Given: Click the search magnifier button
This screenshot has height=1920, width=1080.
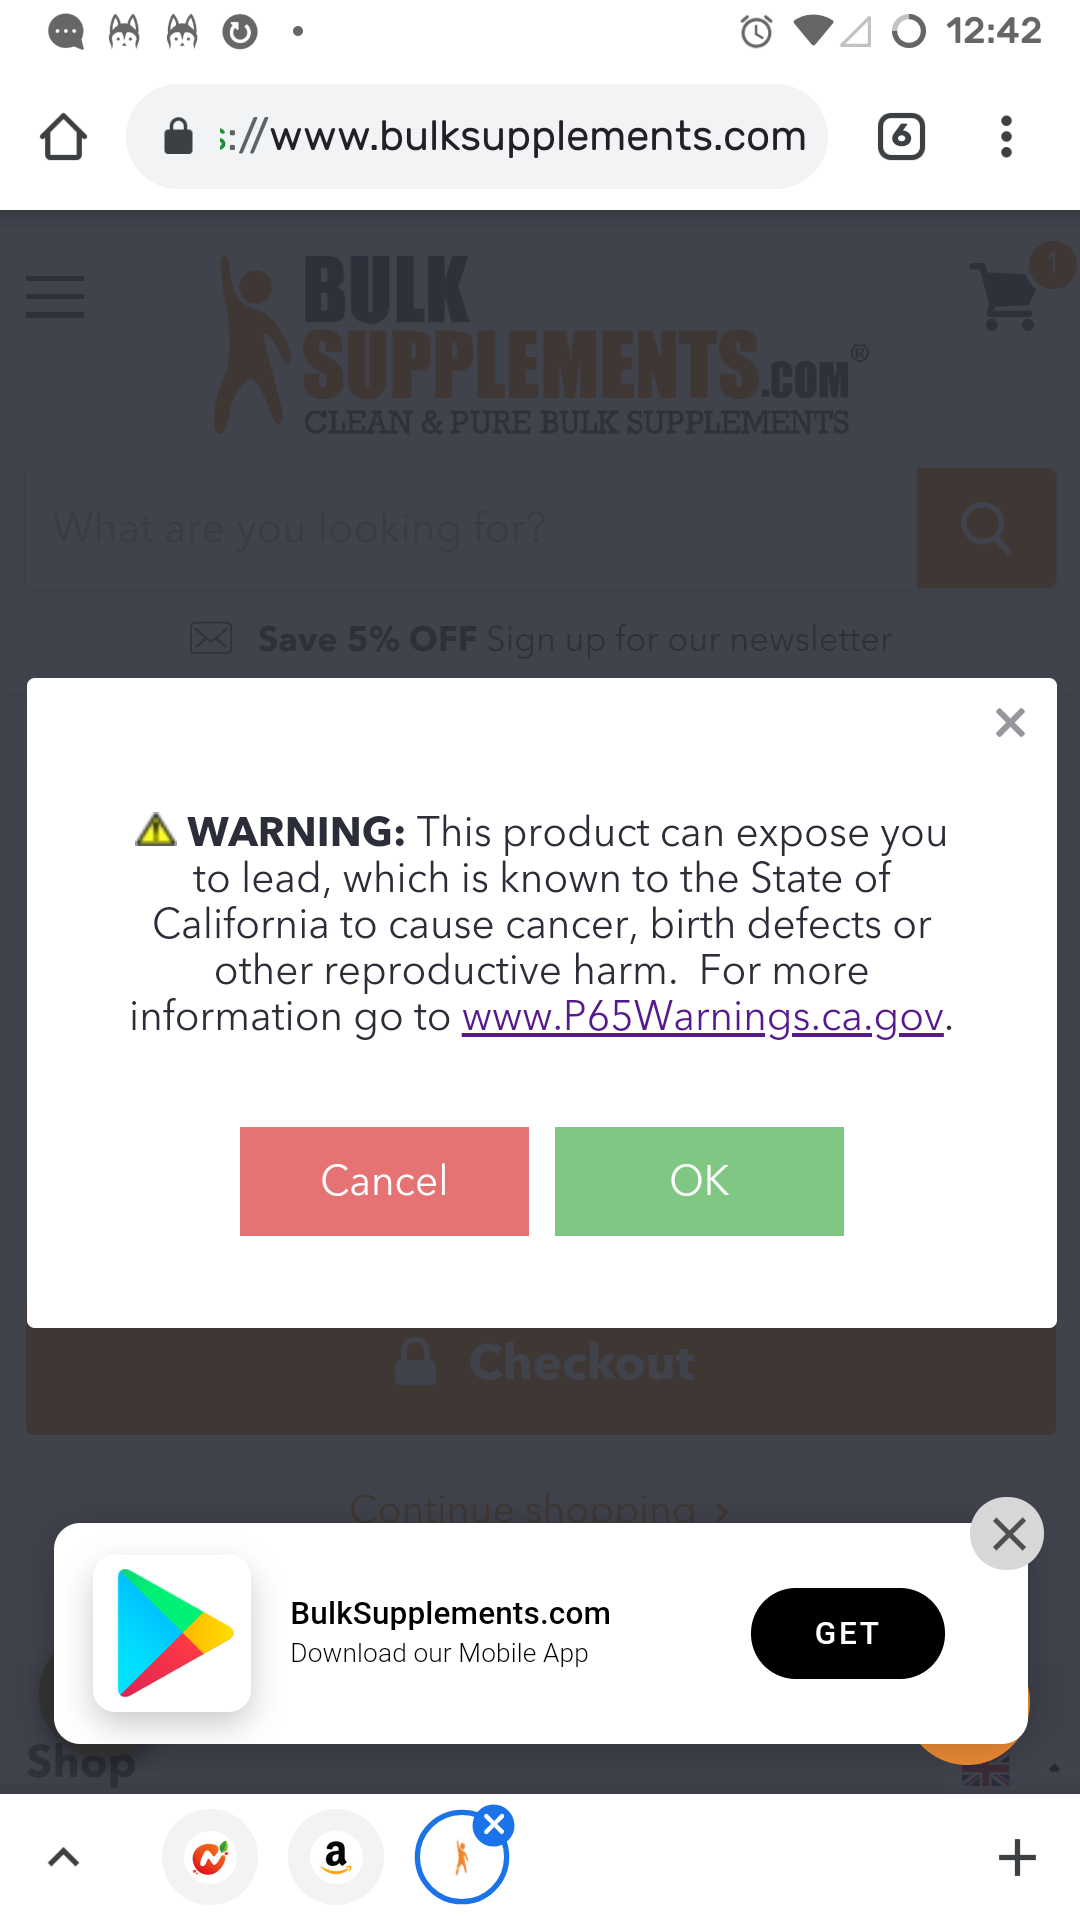Looking at the screenshot, I should pos(986,527).
